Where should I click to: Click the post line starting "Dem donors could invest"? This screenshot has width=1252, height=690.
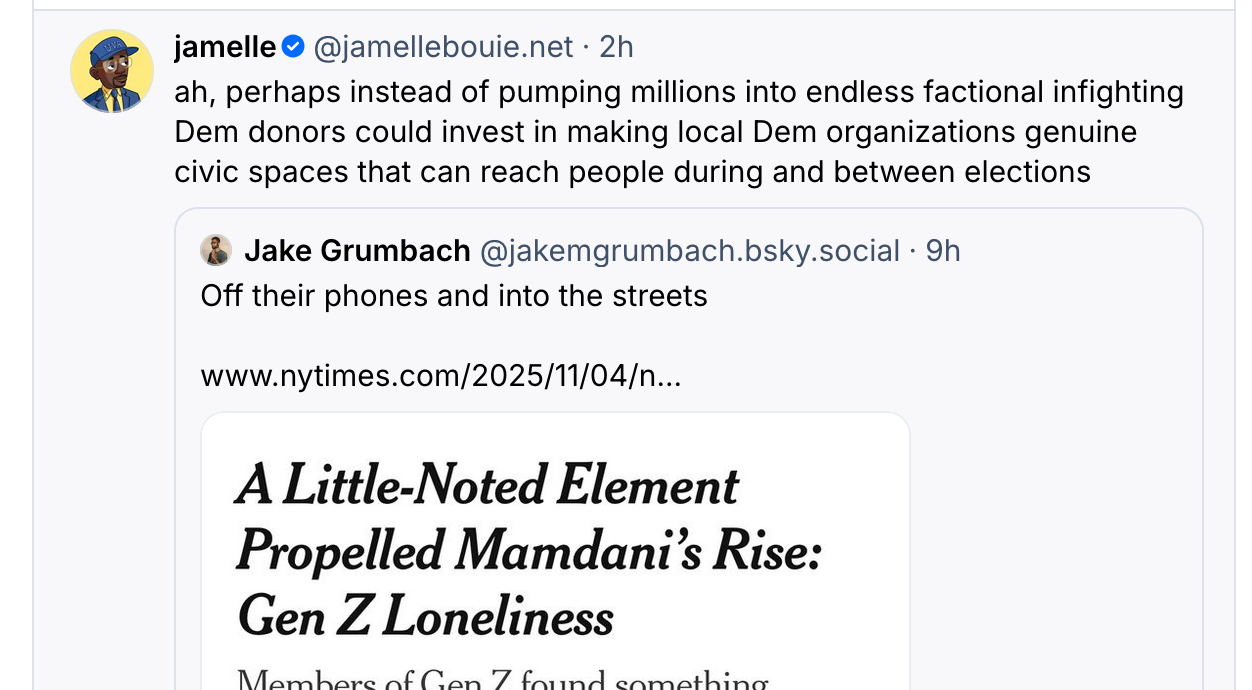(x=655, y=132)
